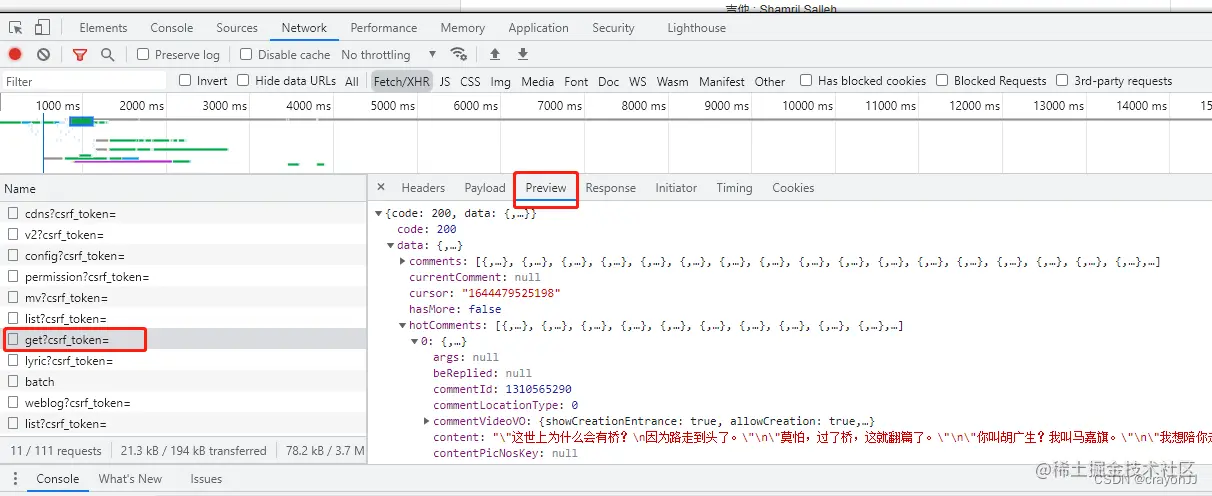Import HAR file upload arrow icon
This screenshot has height=496, width=1212.
click(494, 54)
